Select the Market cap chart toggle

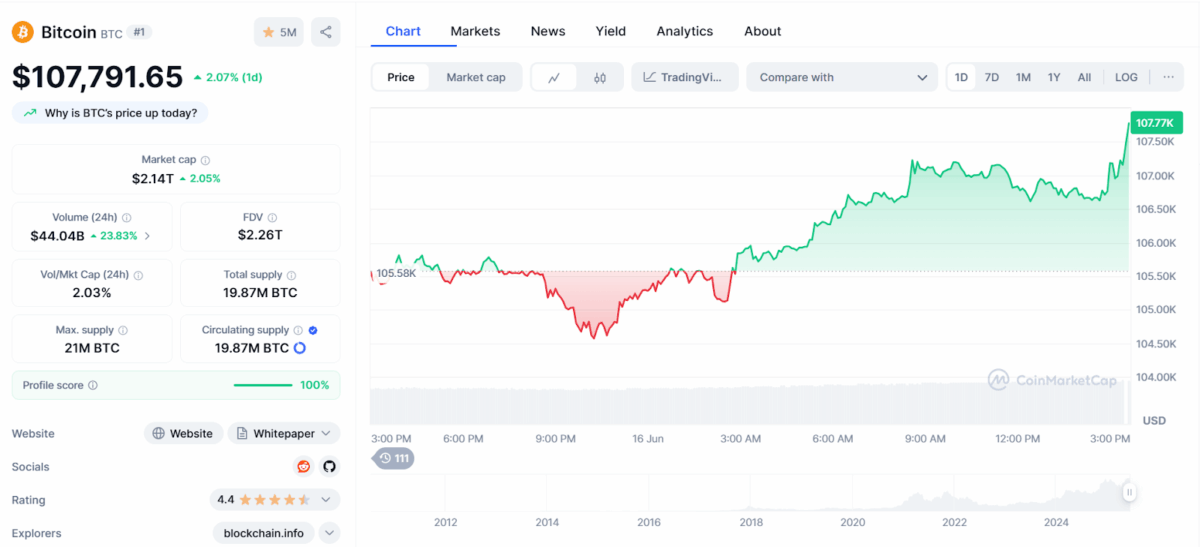pos(476,77)
